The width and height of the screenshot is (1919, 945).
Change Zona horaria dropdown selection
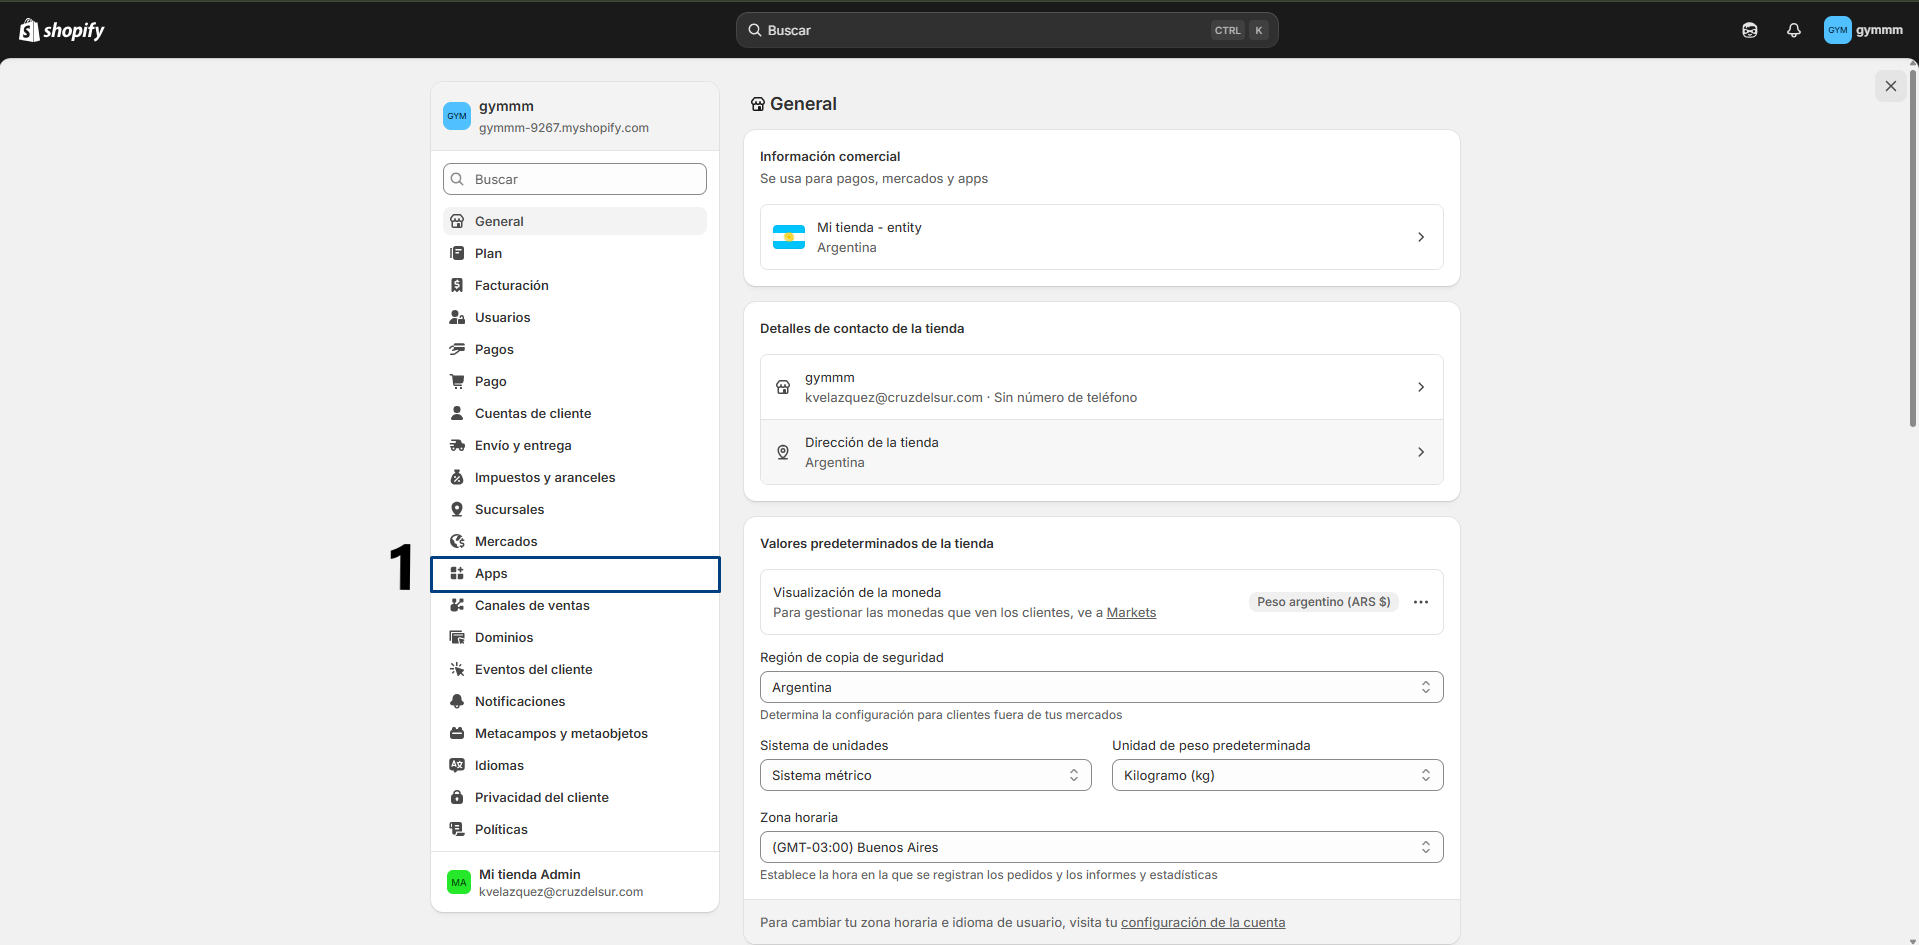1101,847
